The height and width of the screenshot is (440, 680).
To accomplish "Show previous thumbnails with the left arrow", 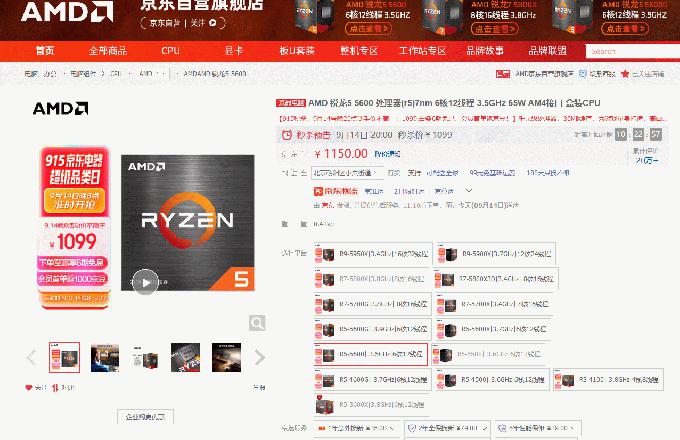I will tap(31, 358).
